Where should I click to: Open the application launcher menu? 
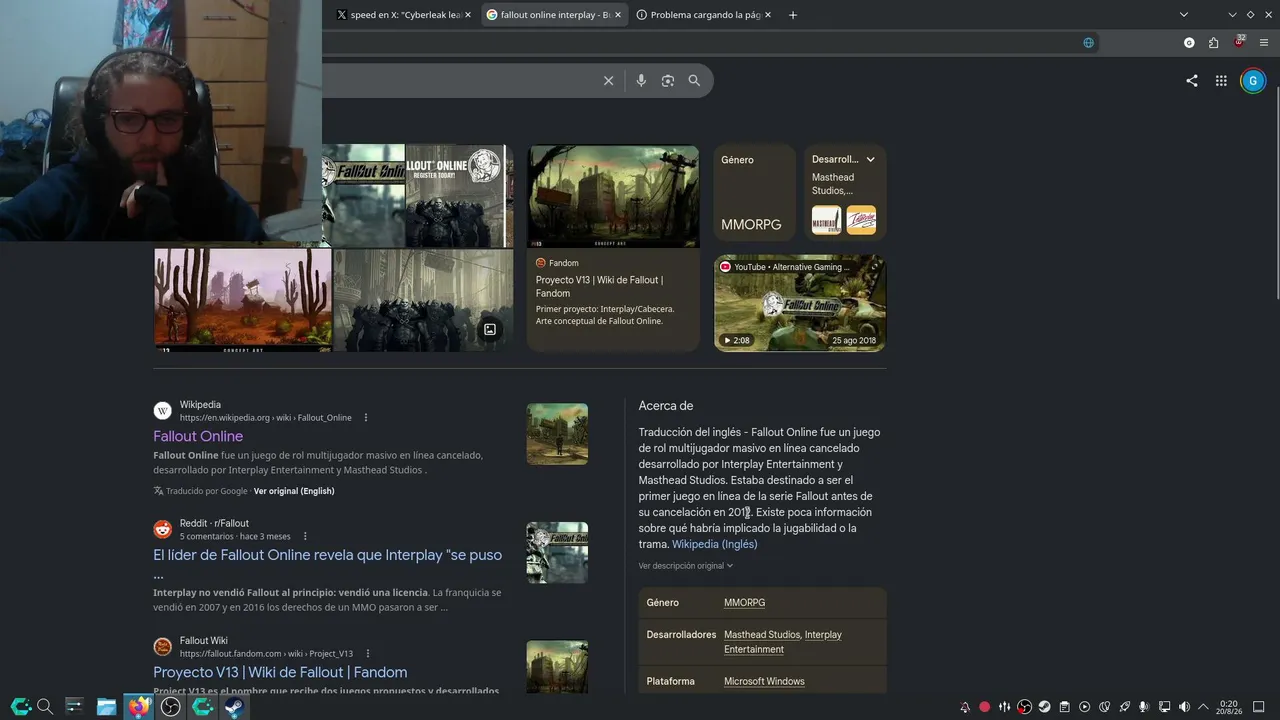[x=20, y=707]
